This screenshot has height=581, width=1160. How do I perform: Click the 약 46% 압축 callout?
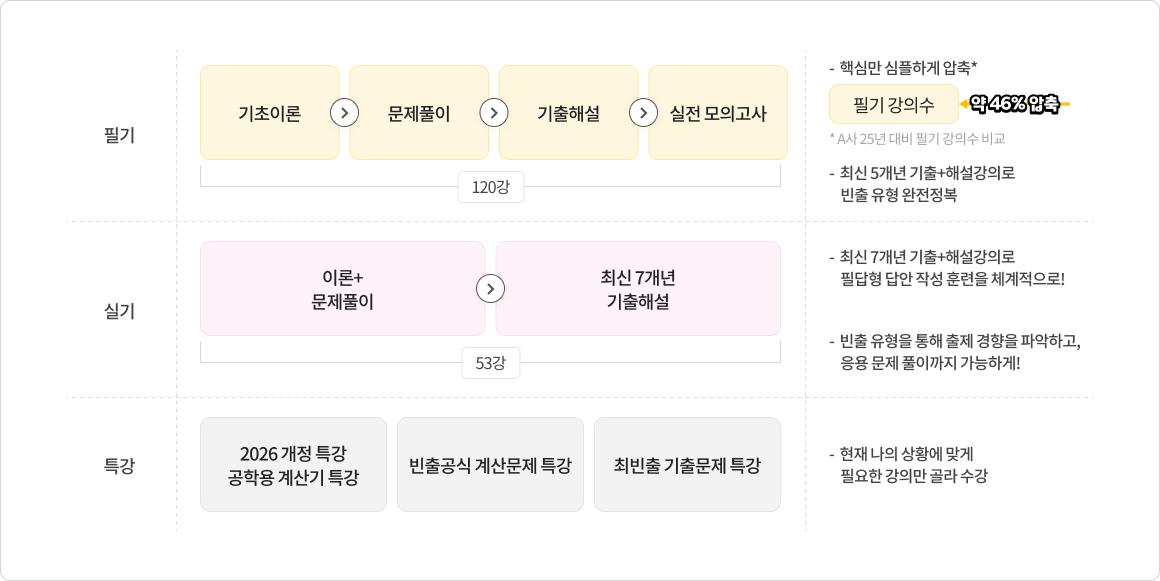[1014, 104]
